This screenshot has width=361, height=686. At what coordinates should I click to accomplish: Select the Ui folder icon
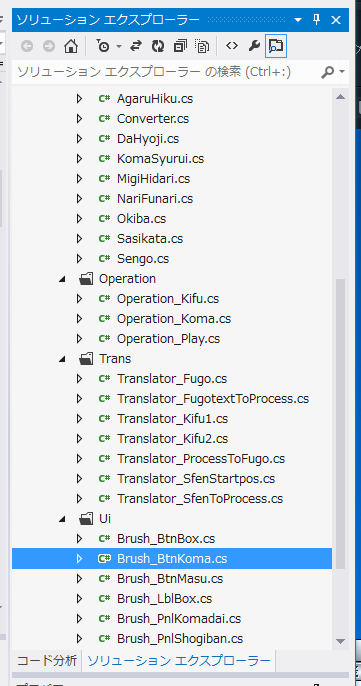[x=86, y=519]
